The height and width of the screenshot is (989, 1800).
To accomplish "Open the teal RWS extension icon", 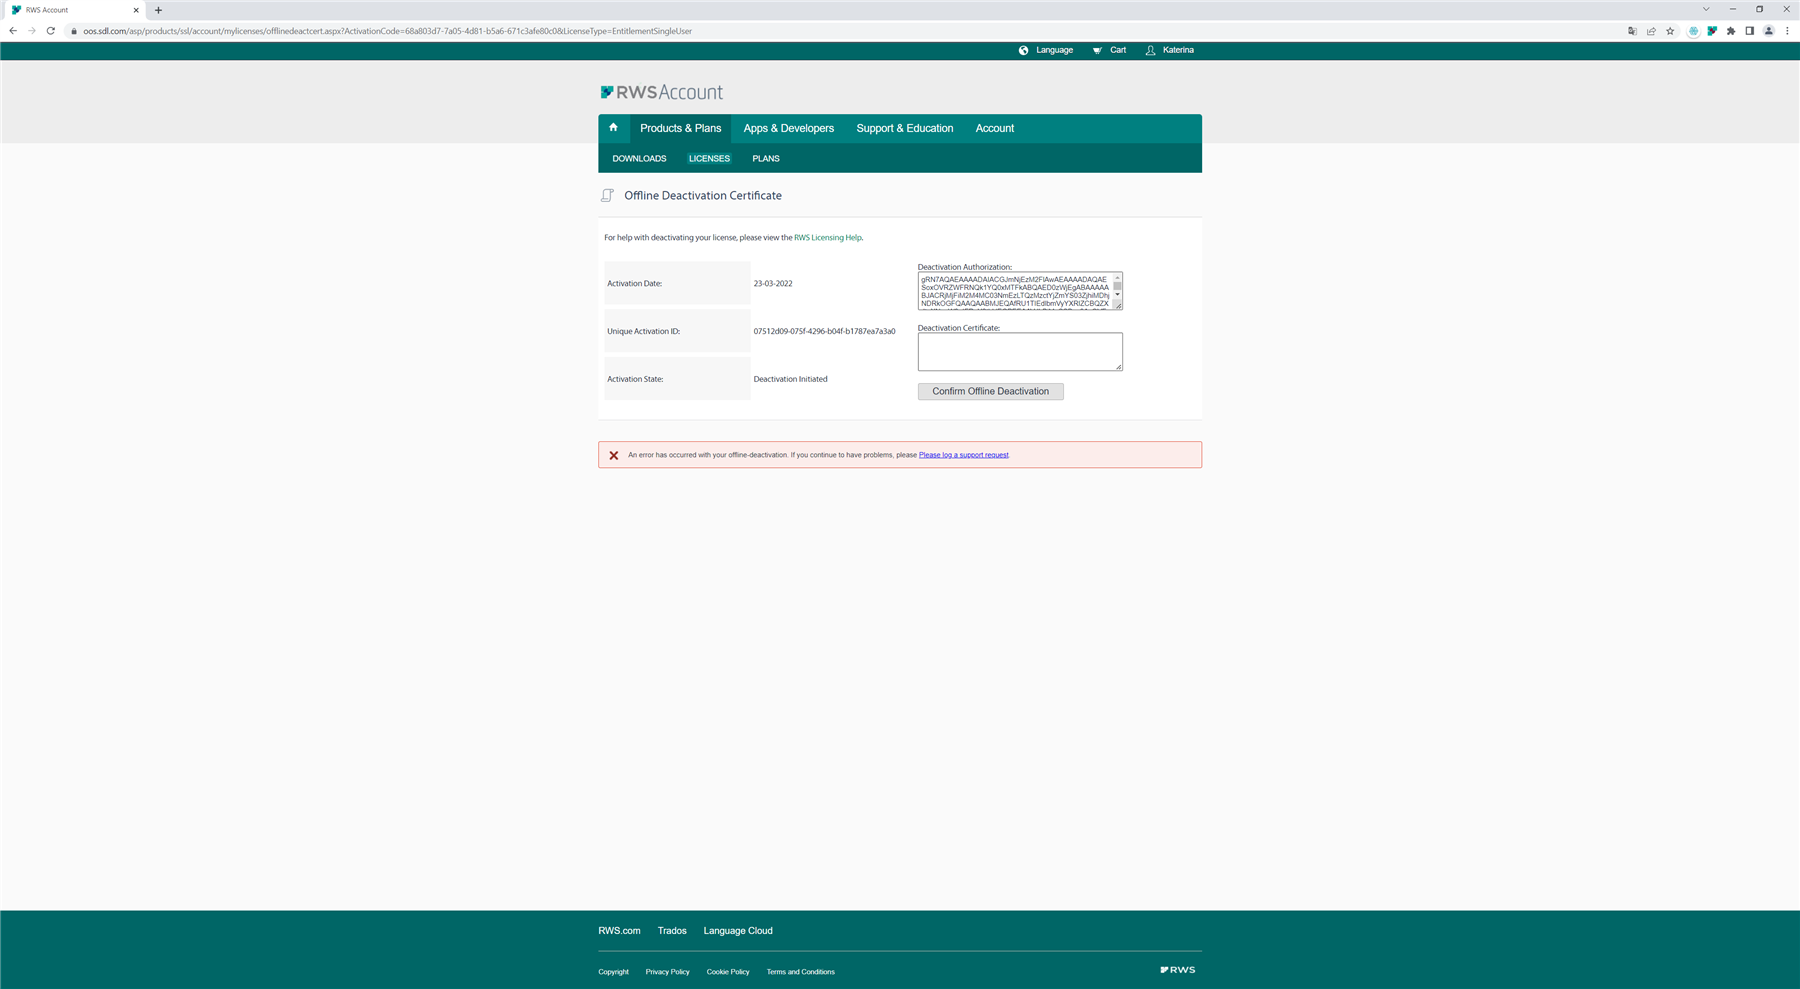I will coord(1712,31).
